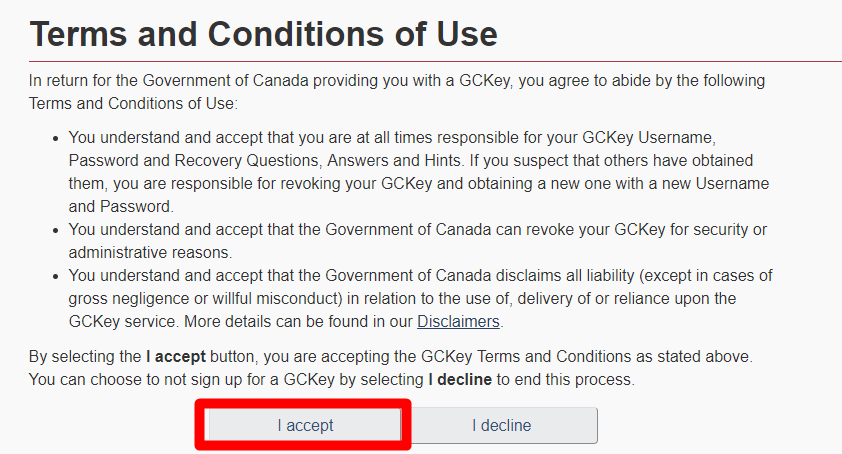Click the bullet marker of the third list item
Viewport: 842px width, 454px height.
pos(56,276)
